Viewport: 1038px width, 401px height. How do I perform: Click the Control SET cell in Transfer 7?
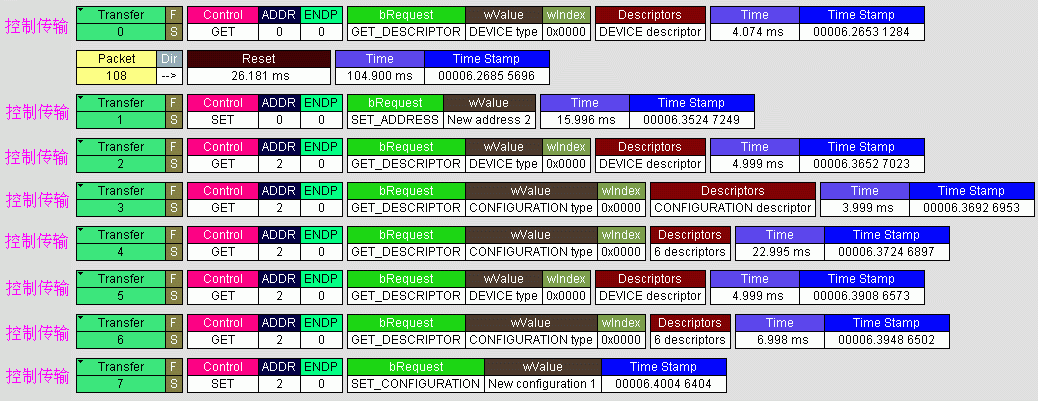coord(222,384)
